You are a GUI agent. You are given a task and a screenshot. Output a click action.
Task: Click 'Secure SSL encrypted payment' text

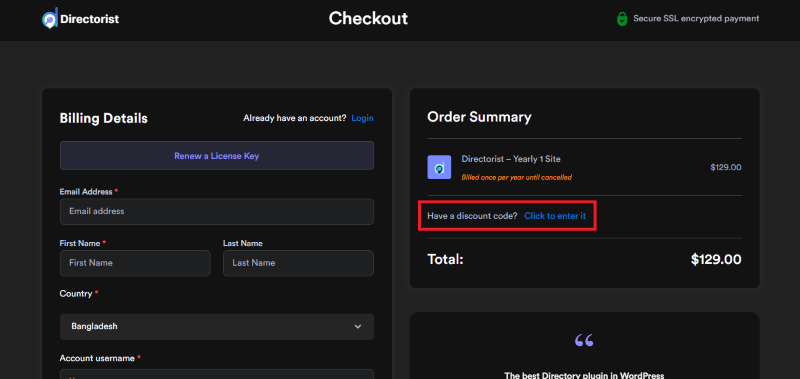pos(696,18)
